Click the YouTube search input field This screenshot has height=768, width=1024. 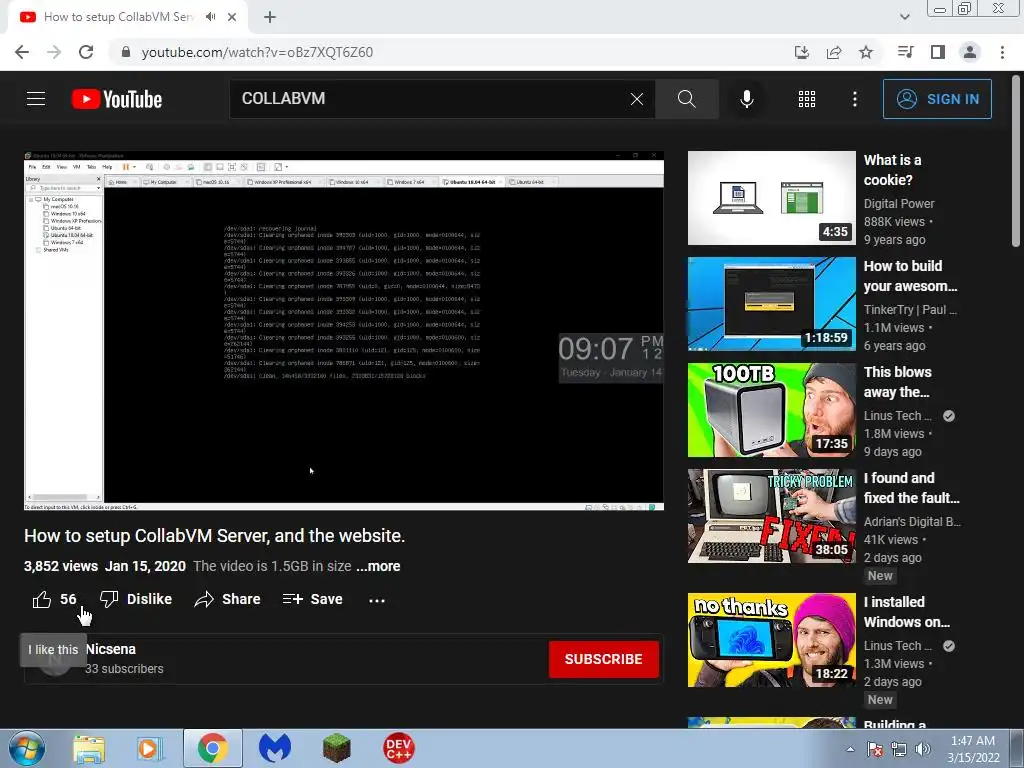coord(431,99)
